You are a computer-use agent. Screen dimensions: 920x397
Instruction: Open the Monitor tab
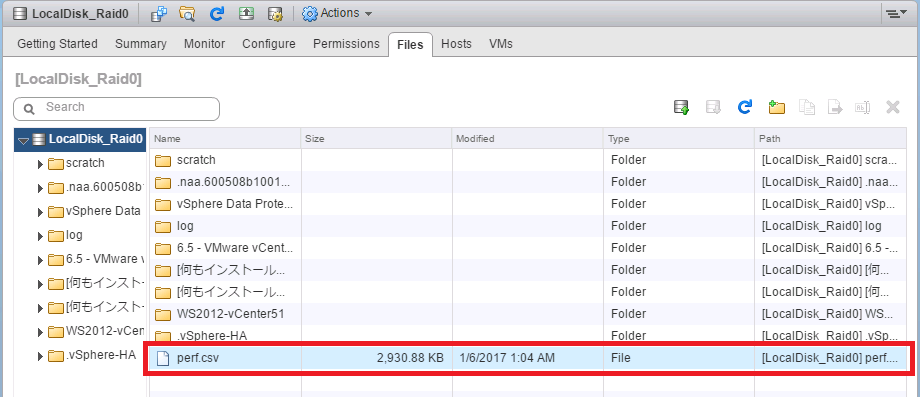pos(204,44)
